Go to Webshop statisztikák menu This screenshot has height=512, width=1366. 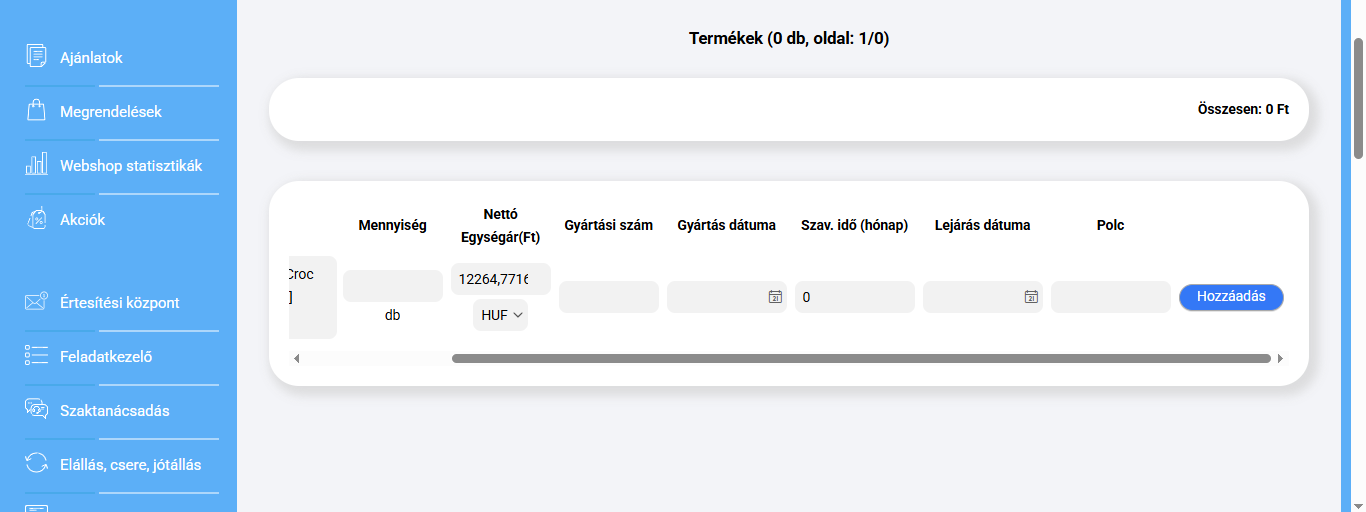pyautogui.click(x=130, y=165)
